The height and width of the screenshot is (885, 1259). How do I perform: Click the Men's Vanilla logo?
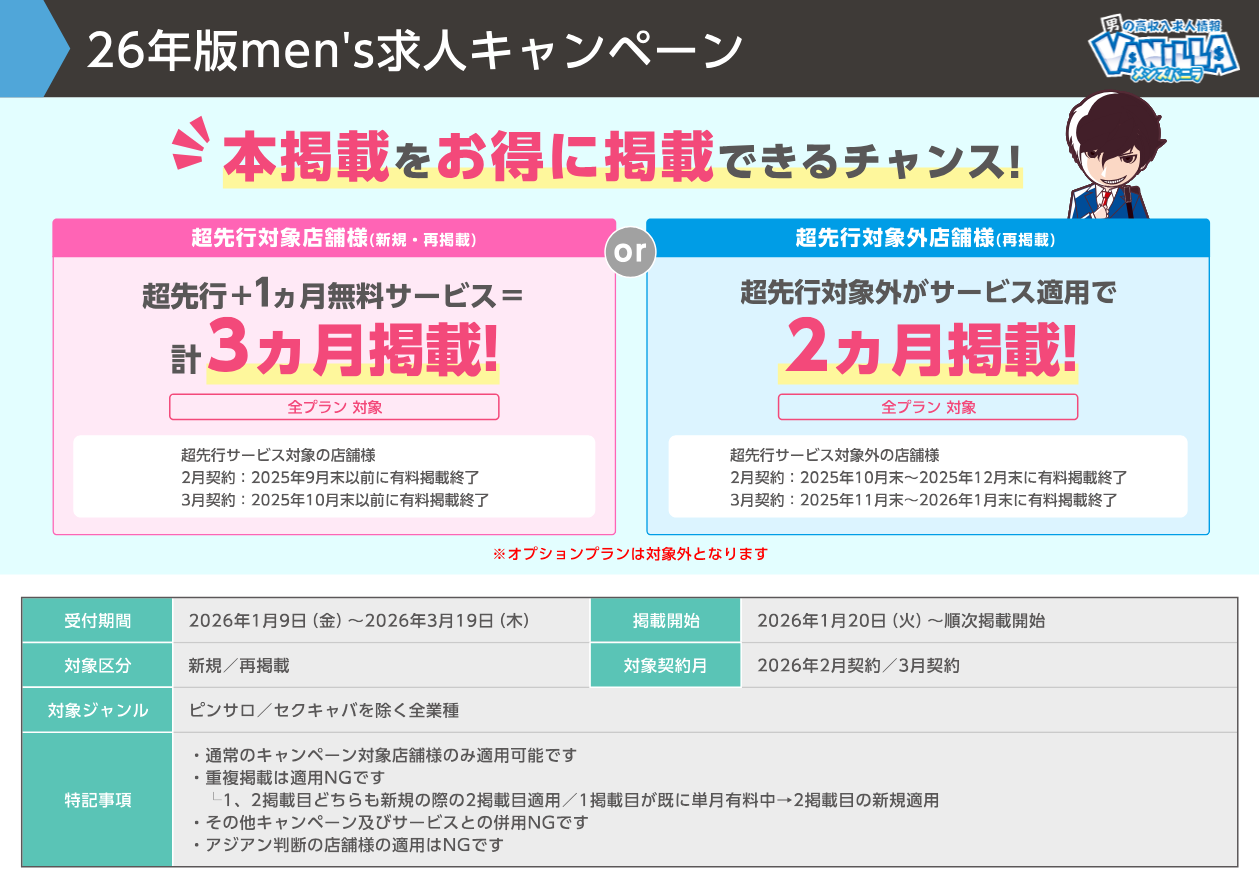tap(1163, 50)
